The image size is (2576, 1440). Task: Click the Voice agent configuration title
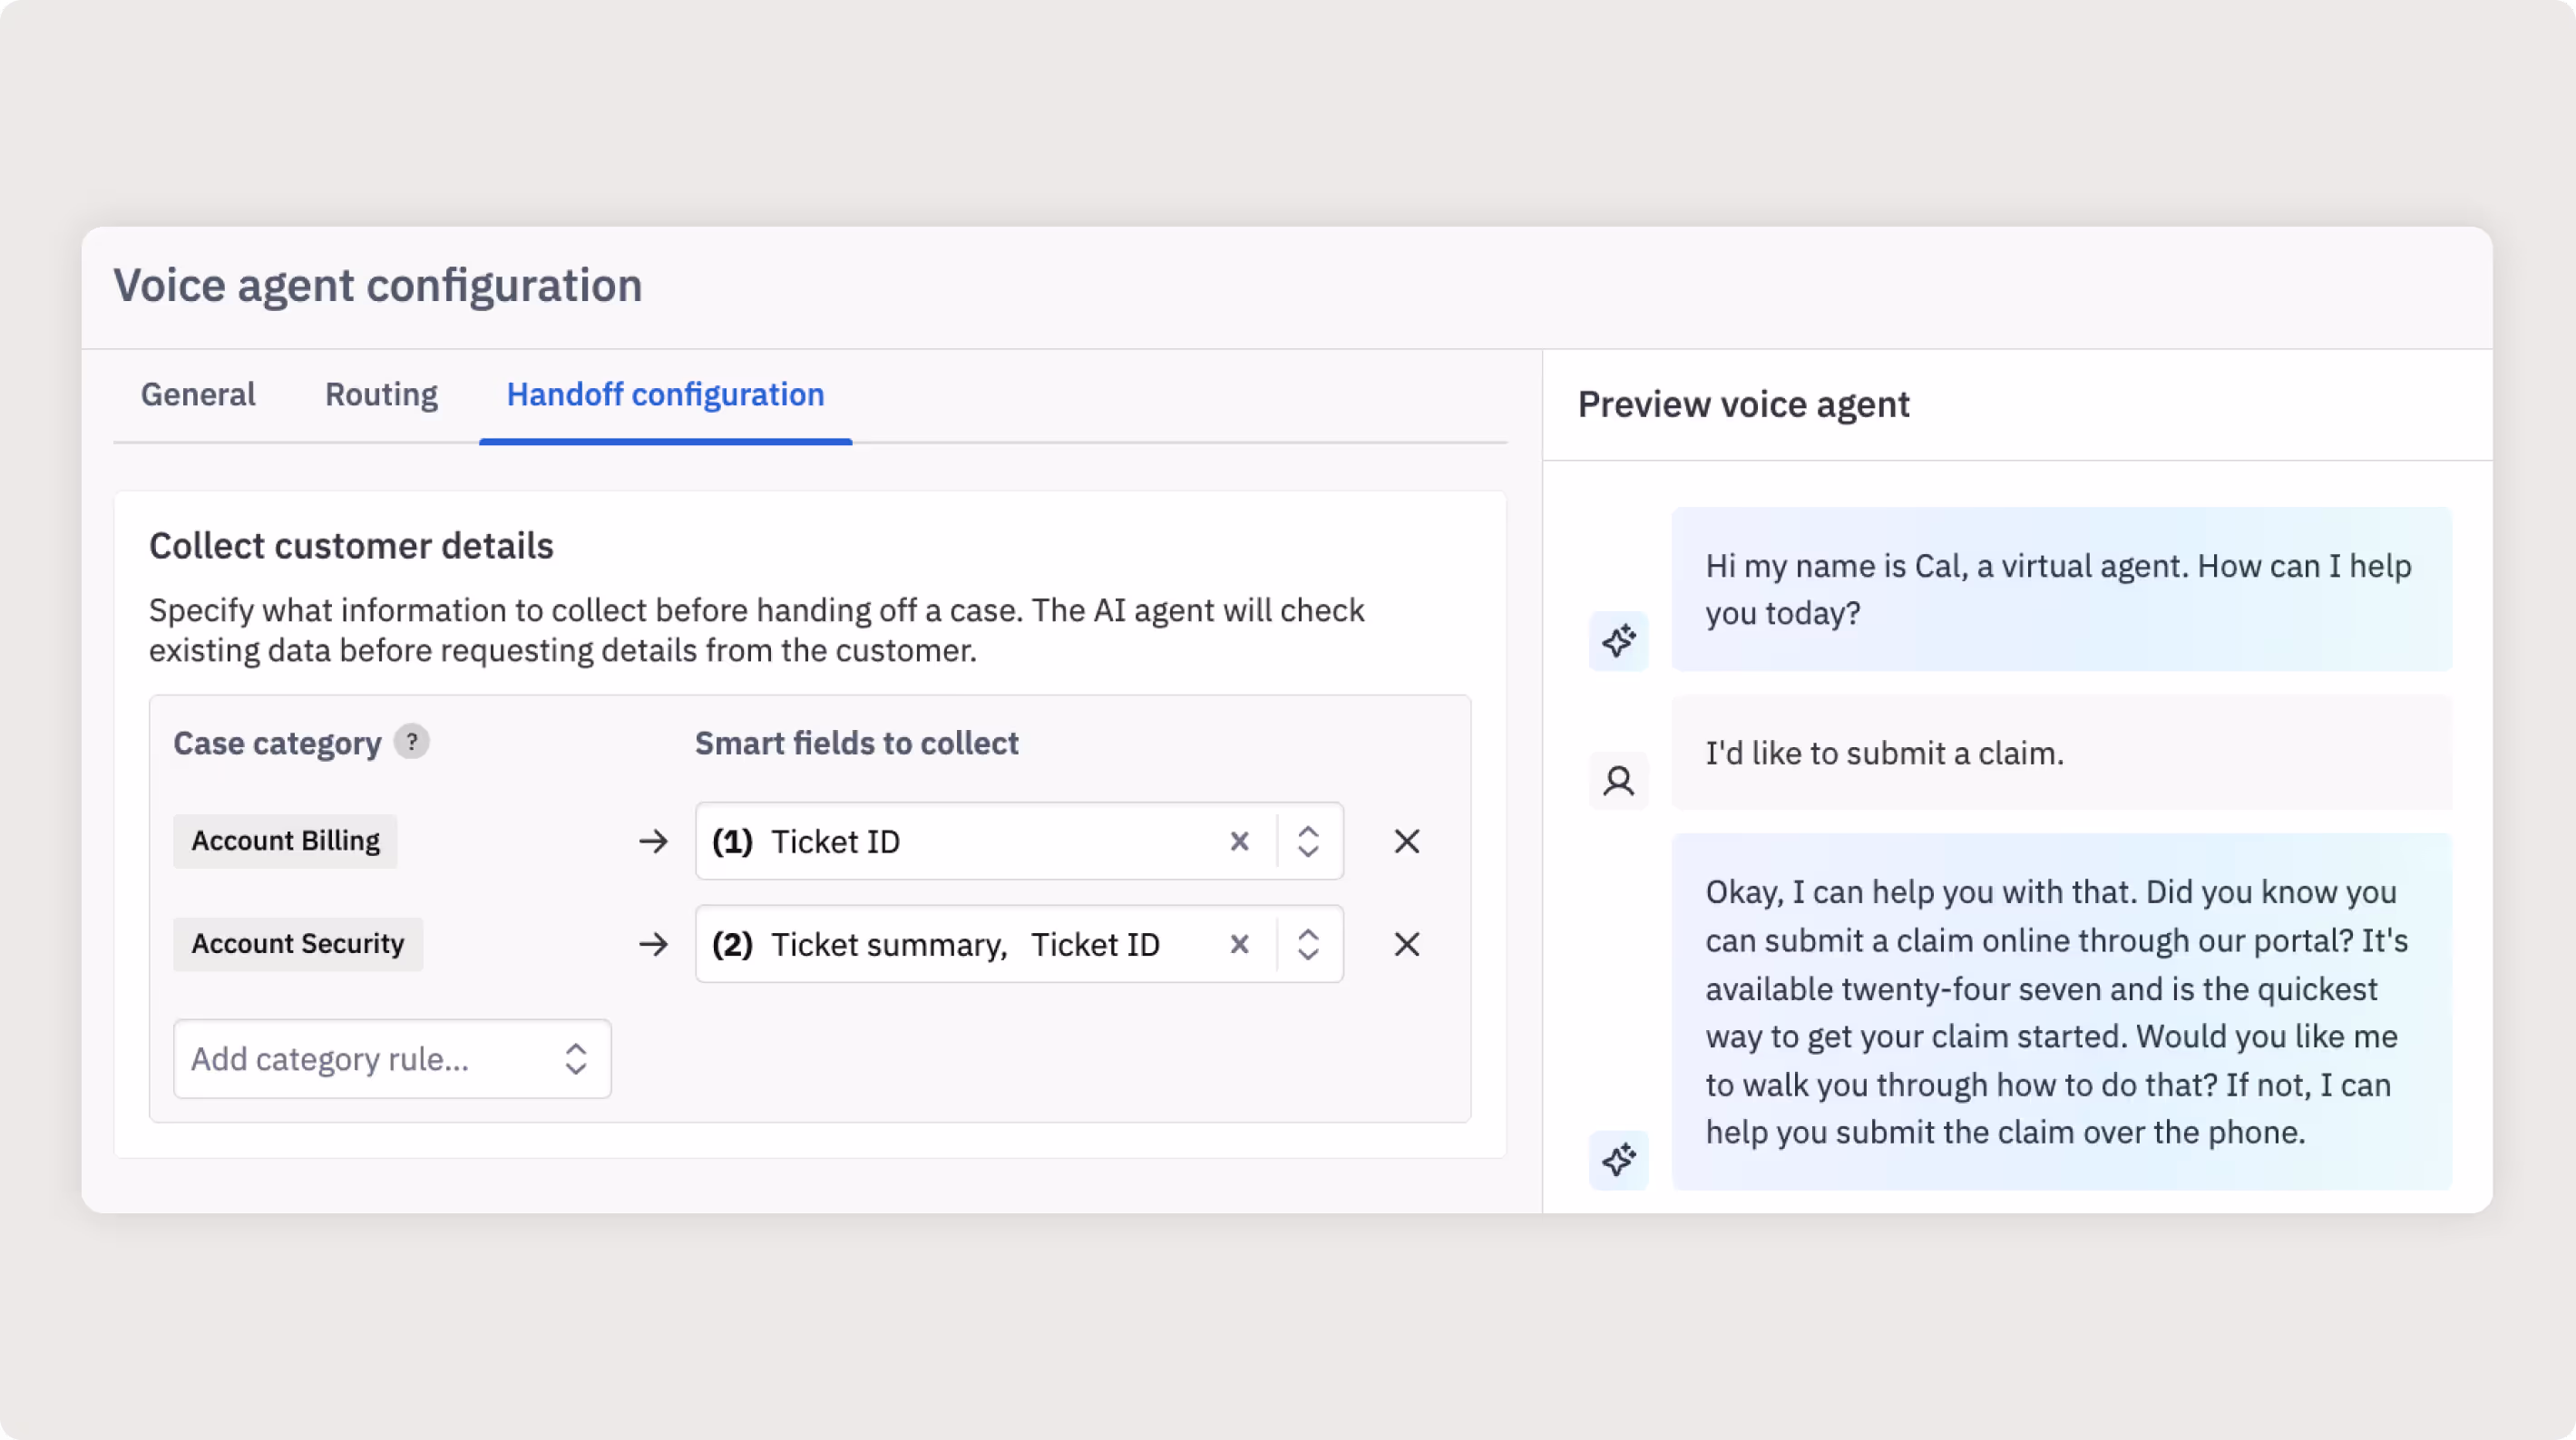pyautogui.click(x=377, y=285)
